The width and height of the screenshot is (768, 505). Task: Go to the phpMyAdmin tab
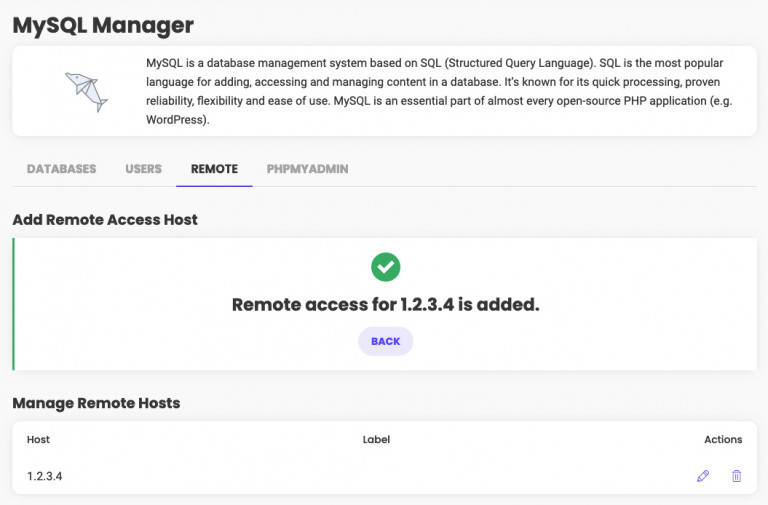click(x=308, y=169)
